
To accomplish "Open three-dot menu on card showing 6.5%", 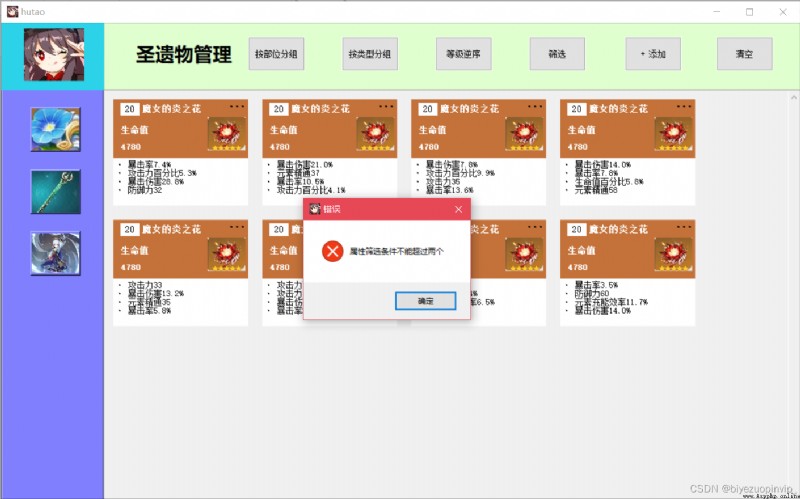I will click(x=535, y=227).
